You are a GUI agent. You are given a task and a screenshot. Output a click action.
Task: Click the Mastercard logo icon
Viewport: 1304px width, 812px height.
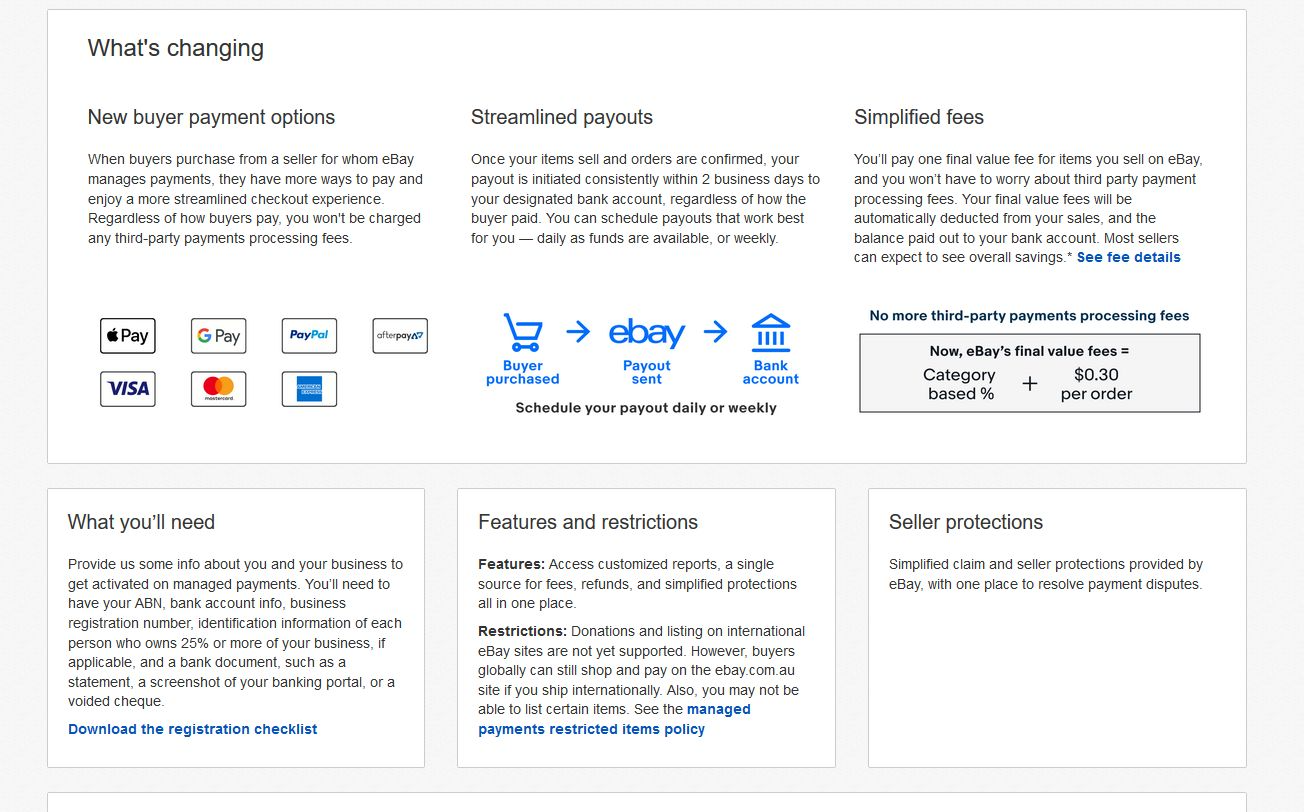219,389
